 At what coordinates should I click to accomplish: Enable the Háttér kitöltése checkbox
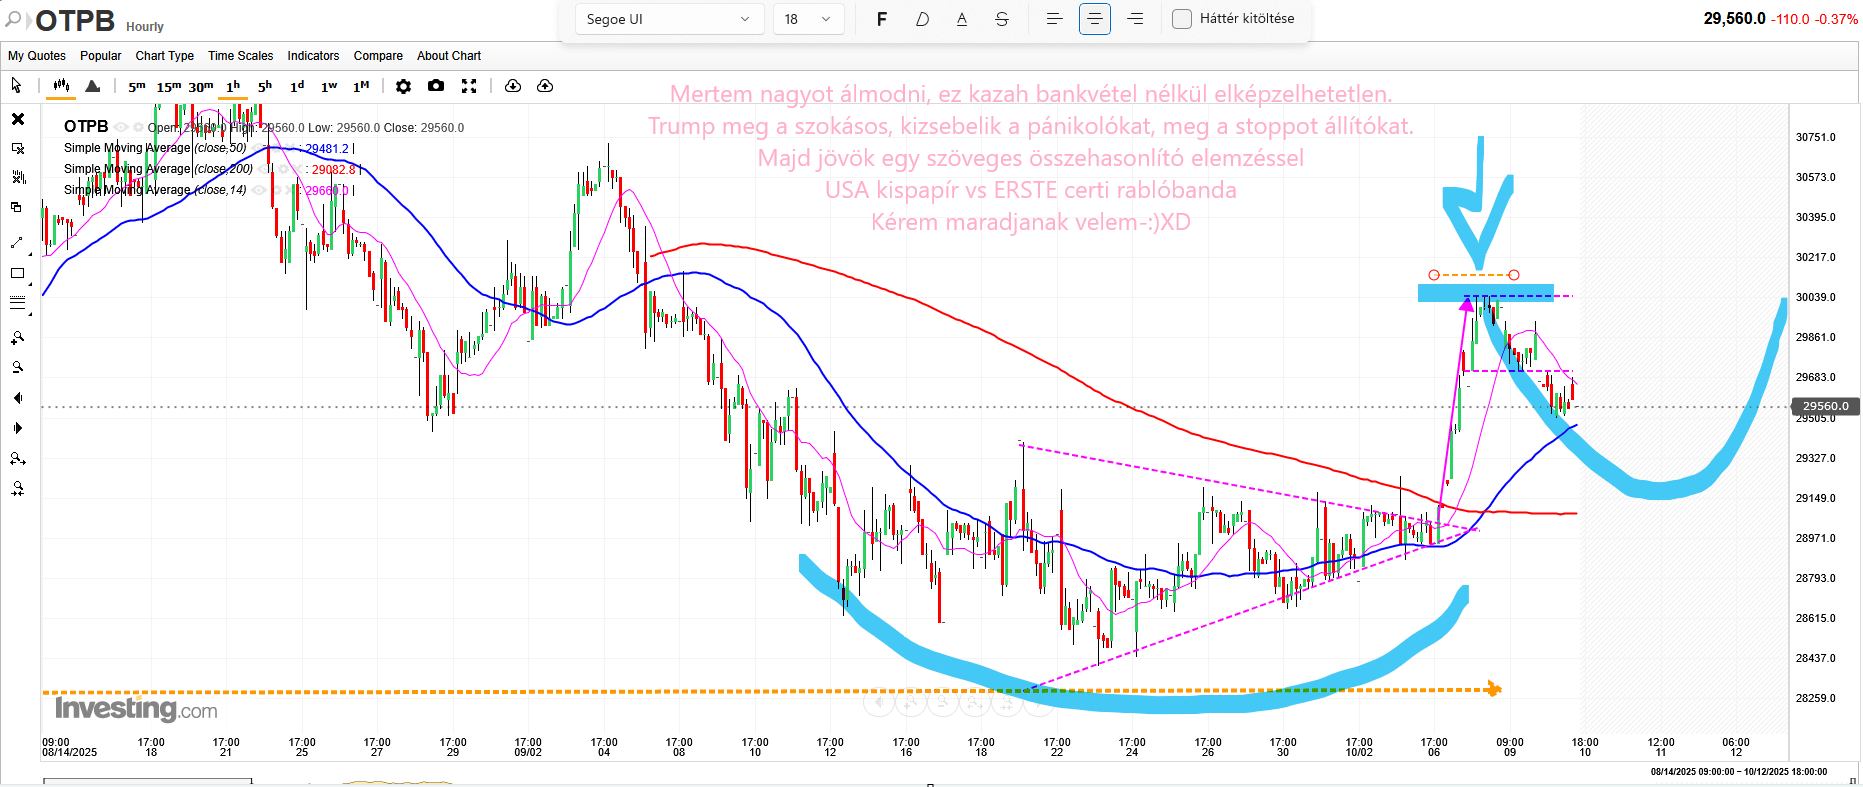pyautogui.click(x=1182, y=19)
